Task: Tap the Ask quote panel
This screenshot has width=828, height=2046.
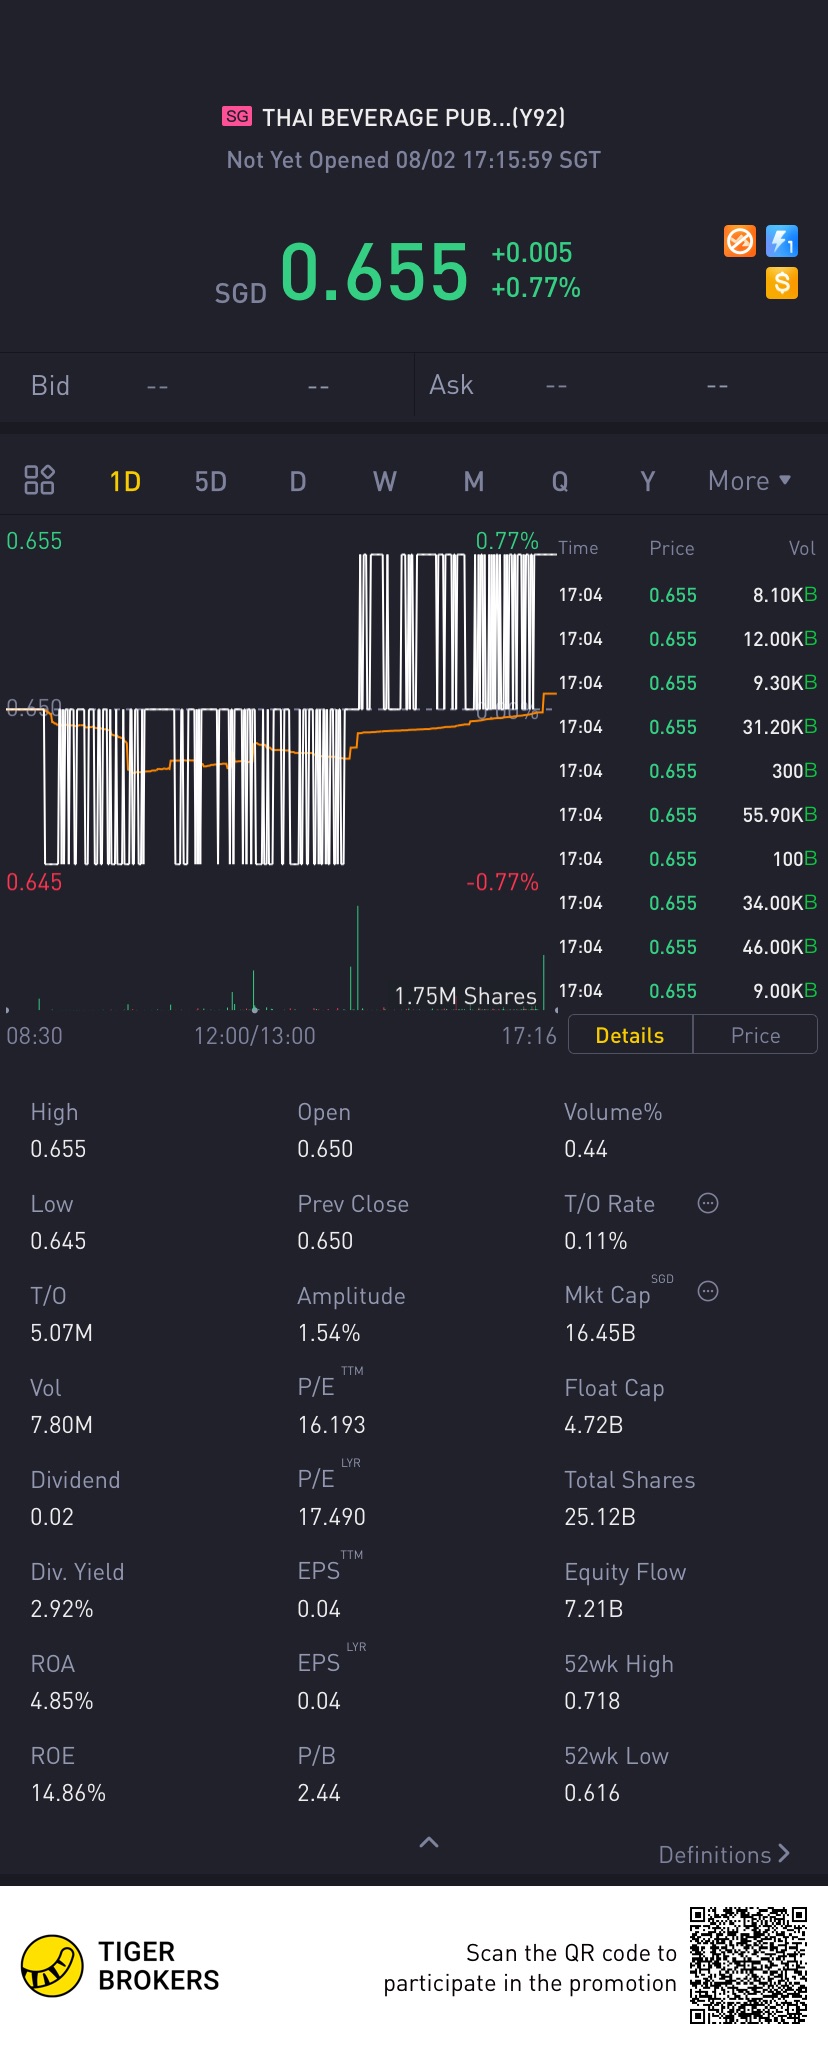Action: pos(621,385)
